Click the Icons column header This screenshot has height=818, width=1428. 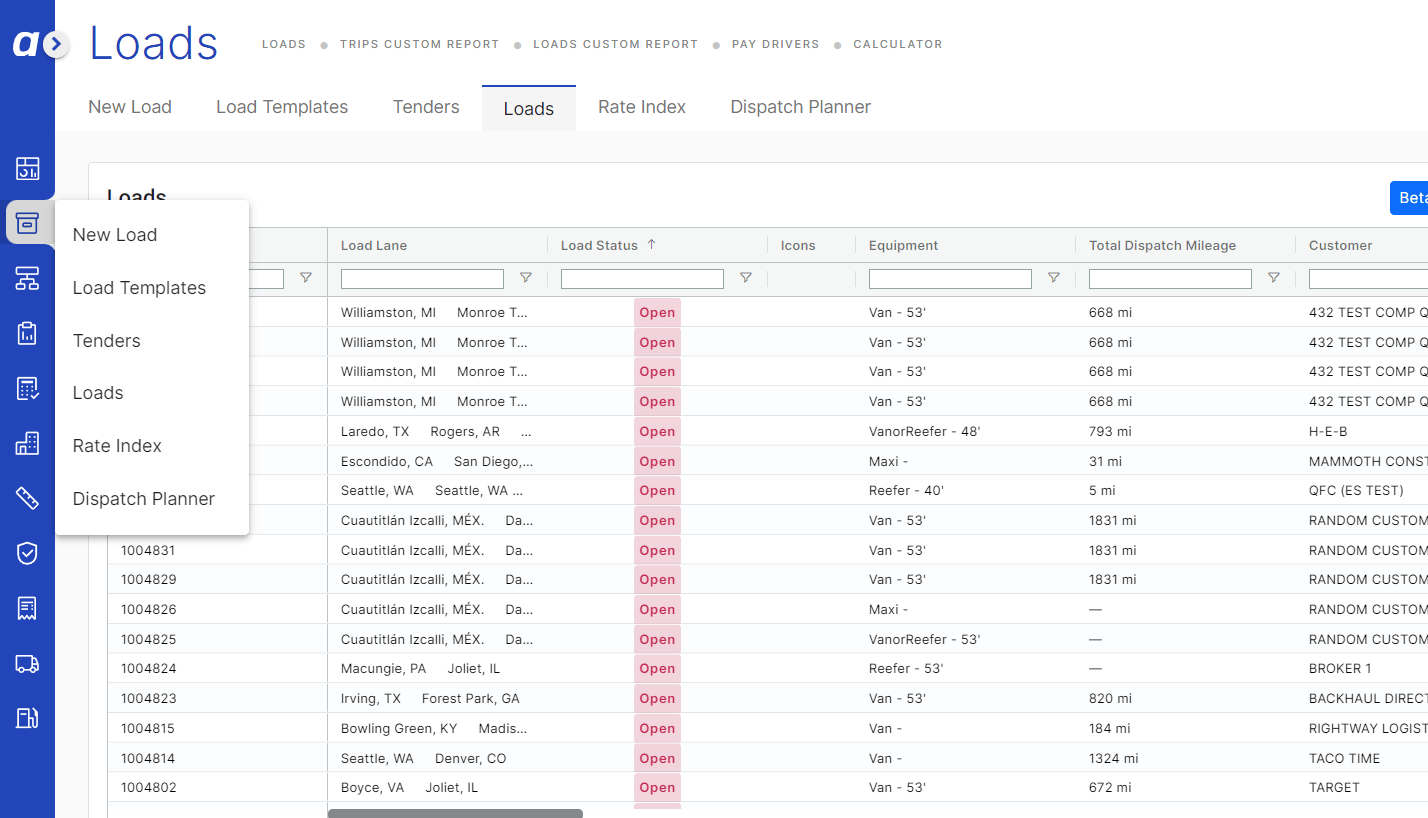click(798, 245)
